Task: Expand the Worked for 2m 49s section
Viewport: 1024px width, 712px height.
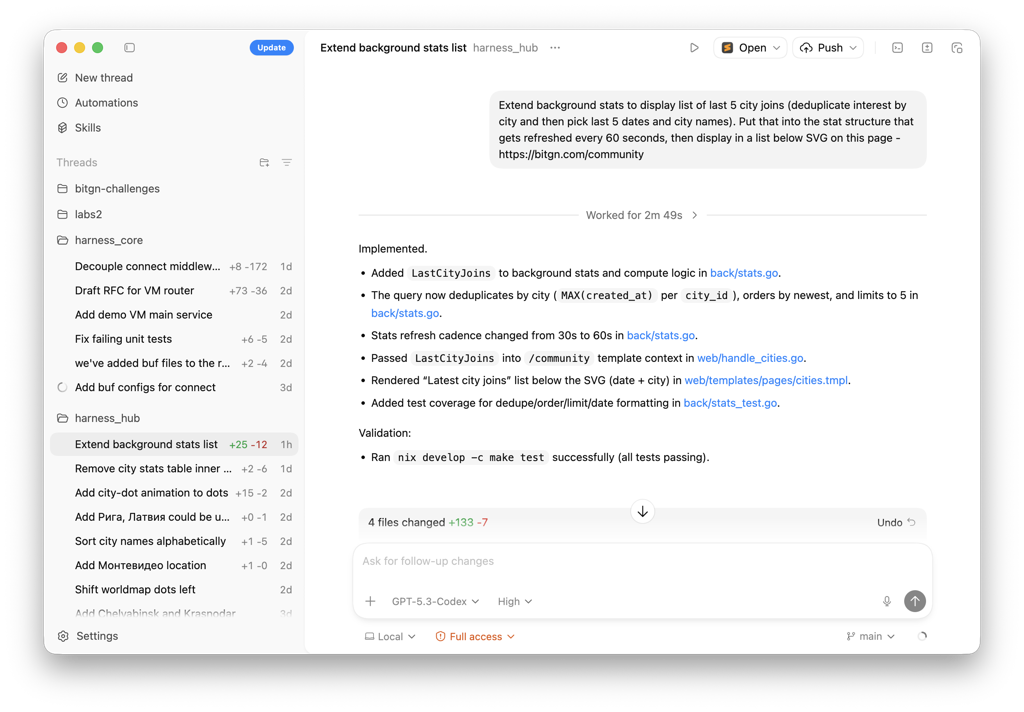Action: click(x=641, y=215)
